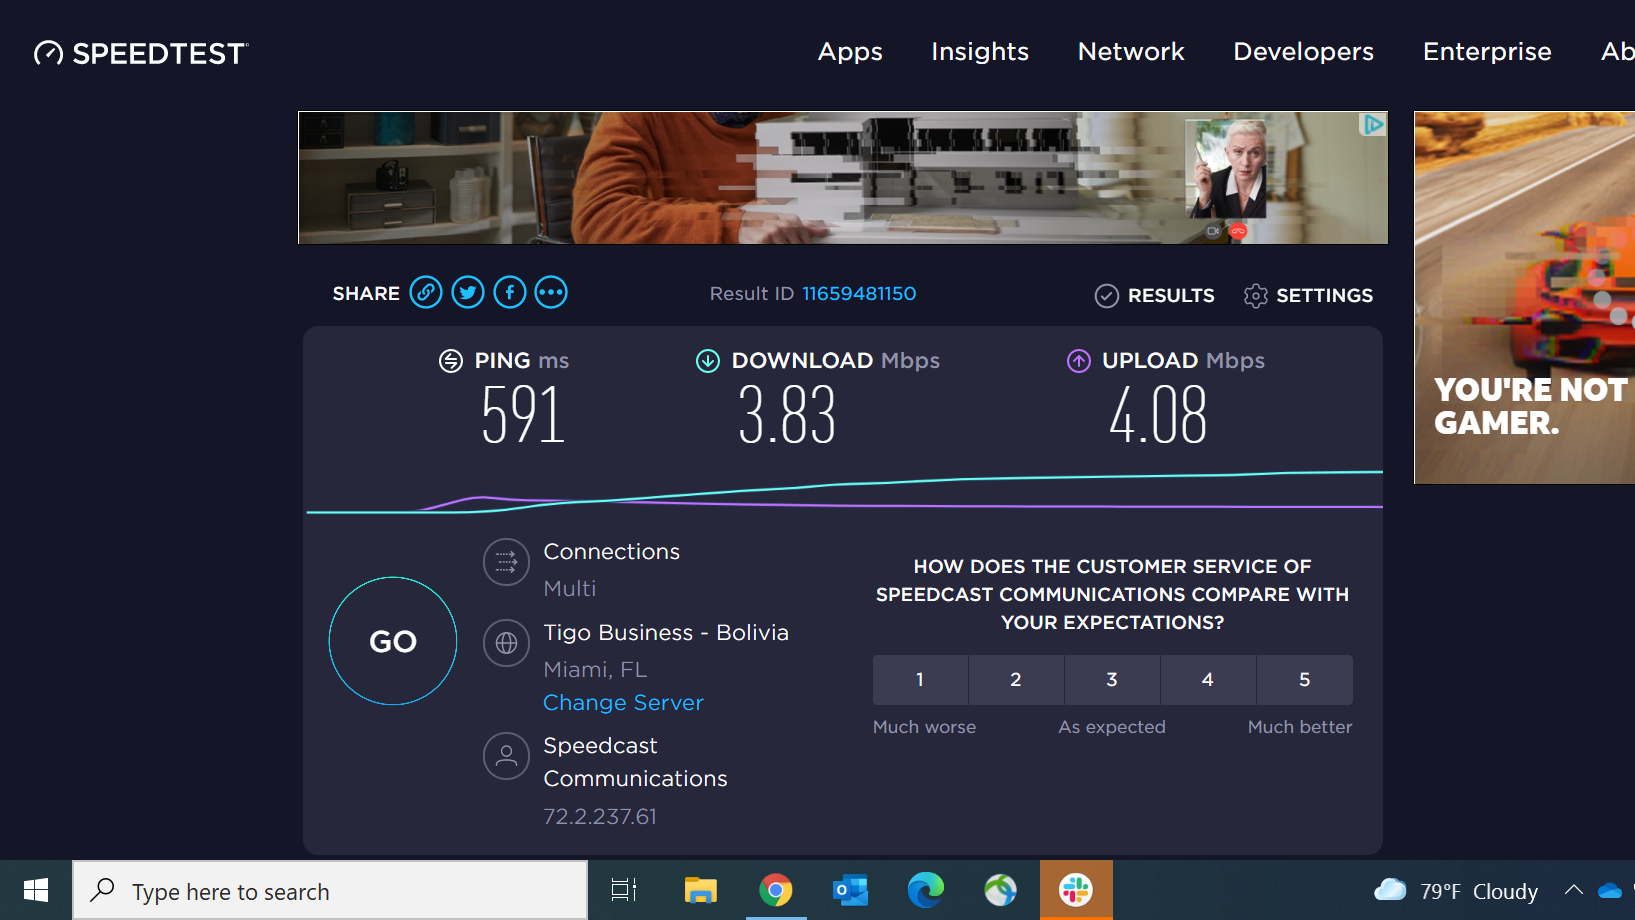The height and width of the screenshot is (920, 1635).
Task: Rate customer service 5, much better
Action: coord(1304,680)
